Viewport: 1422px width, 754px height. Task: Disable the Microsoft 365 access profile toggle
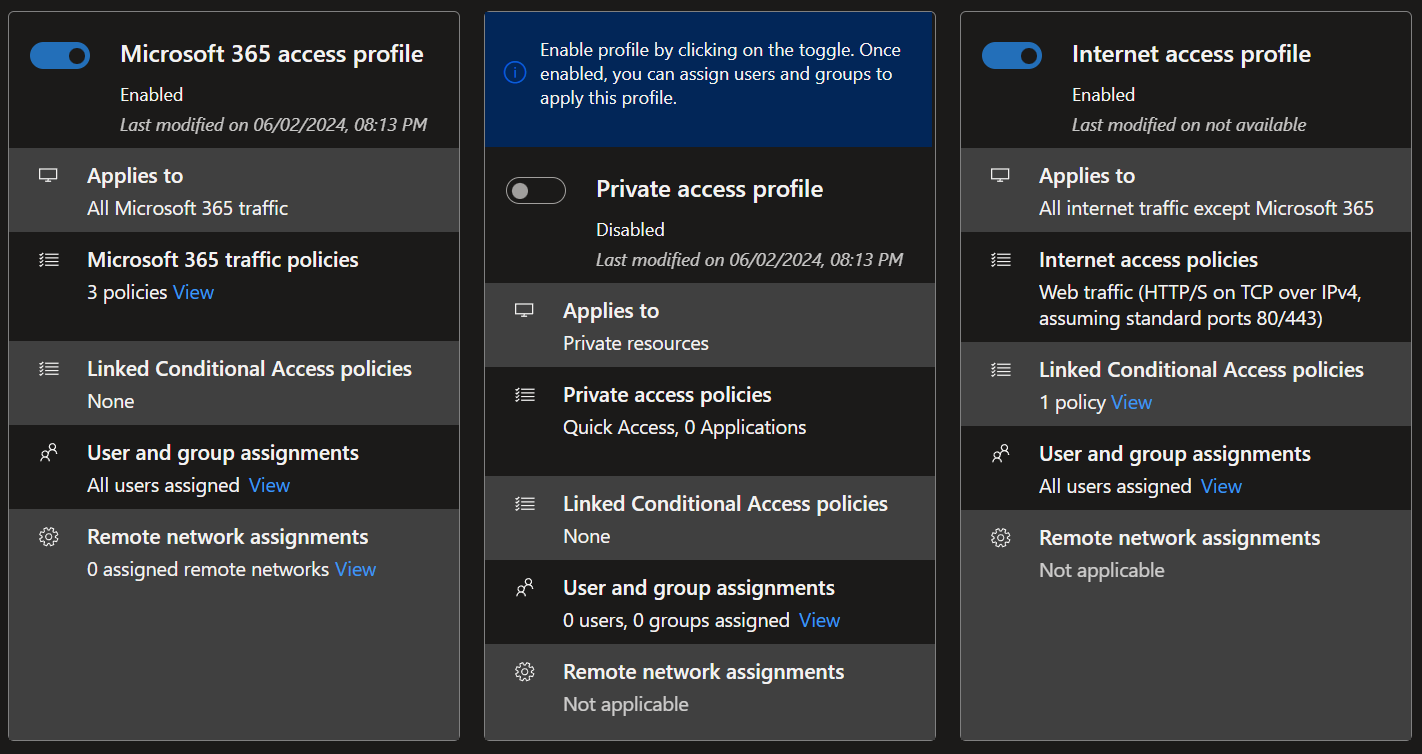tap(60, 56)
